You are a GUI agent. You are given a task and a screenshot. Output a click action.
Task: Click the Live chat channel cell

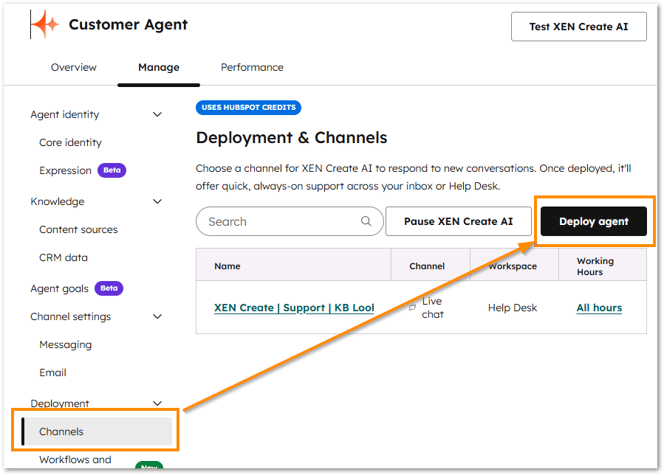pos(432,308)
